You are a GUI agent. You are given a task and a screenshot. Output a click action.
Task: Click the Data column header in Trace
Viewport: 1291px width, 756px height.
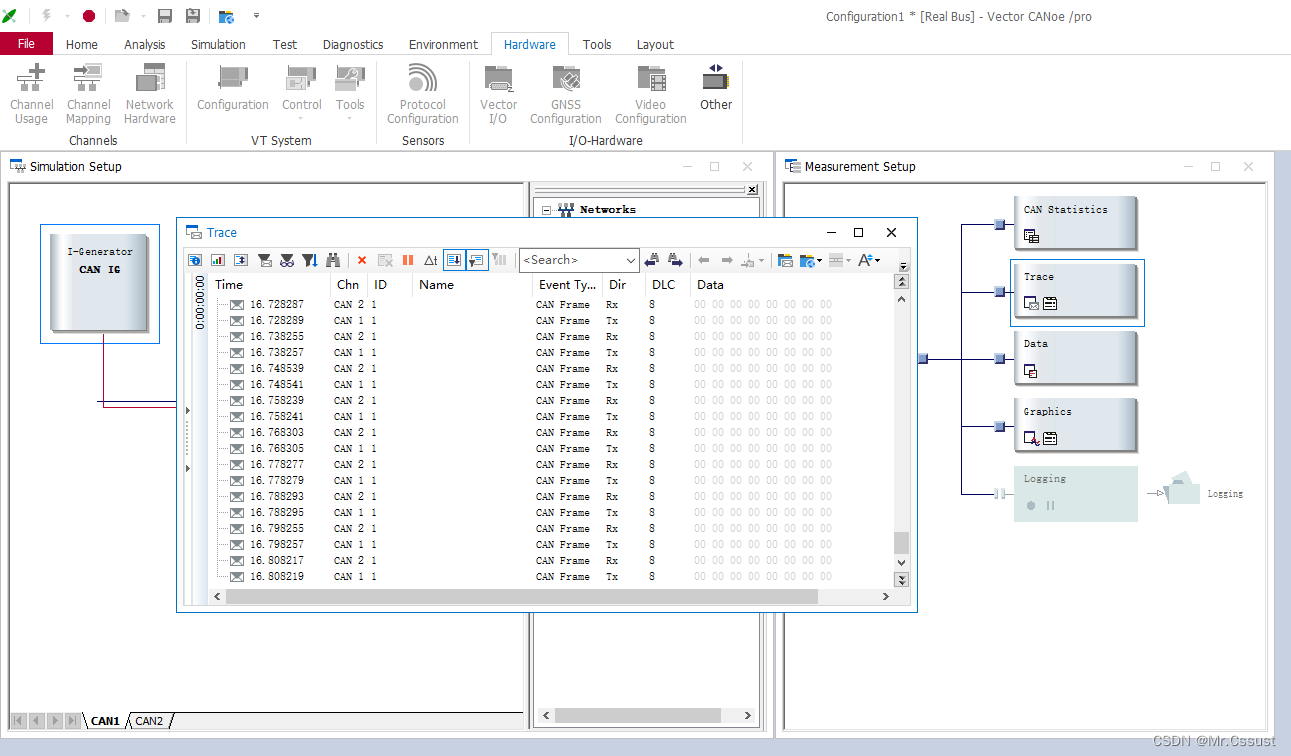click(x=790, y=285)
